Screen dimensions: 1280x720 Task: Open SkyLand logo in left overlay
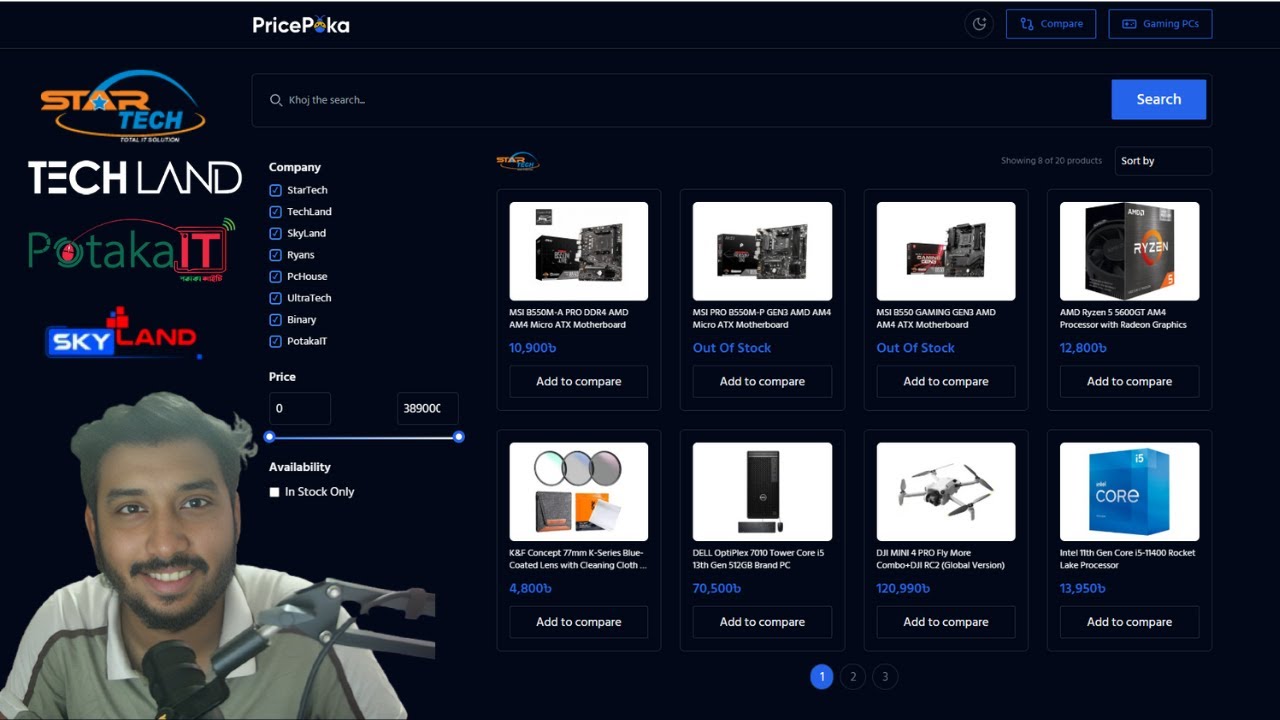tap(122, 333)
